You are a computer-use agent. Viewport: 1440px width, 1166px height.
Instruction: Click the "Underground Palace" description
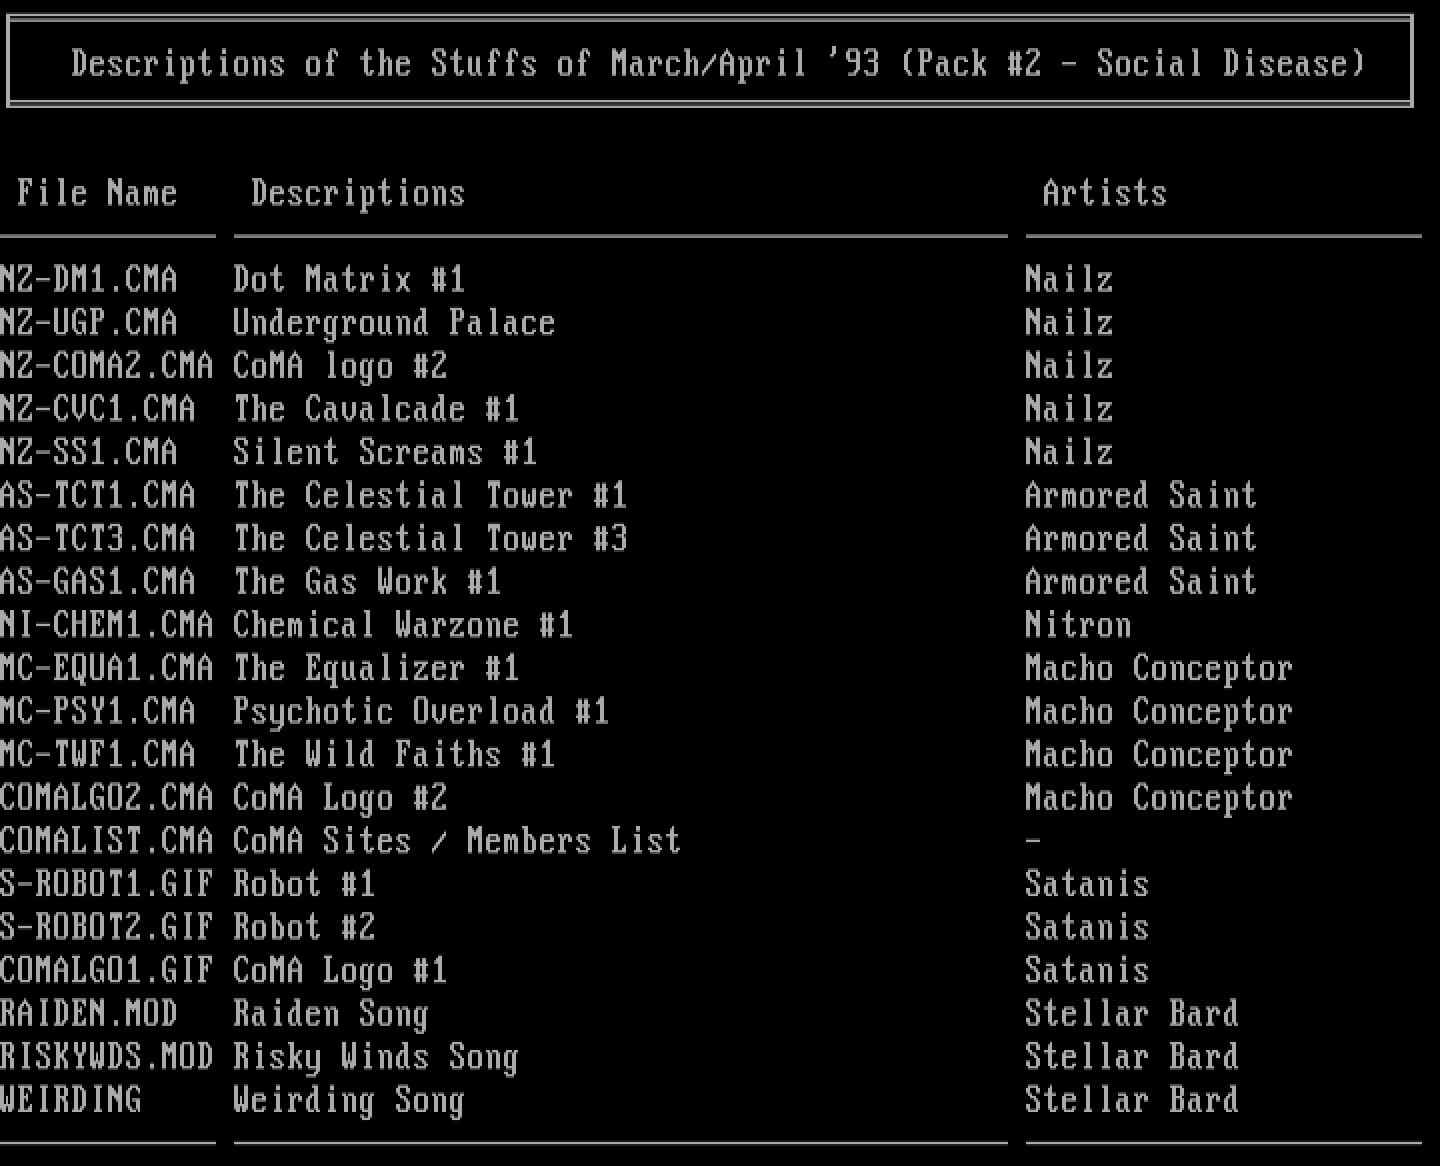[393, 322]
